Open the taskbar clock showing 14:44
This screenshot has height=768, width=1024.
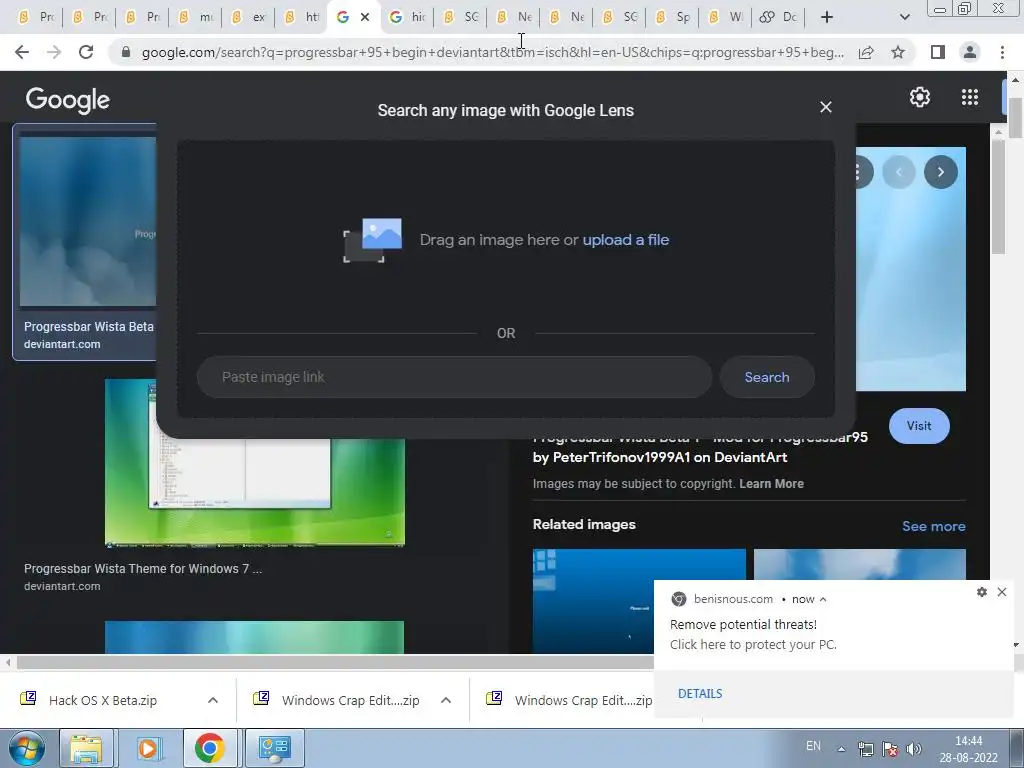pyautogui.click(x=968, y=749)
